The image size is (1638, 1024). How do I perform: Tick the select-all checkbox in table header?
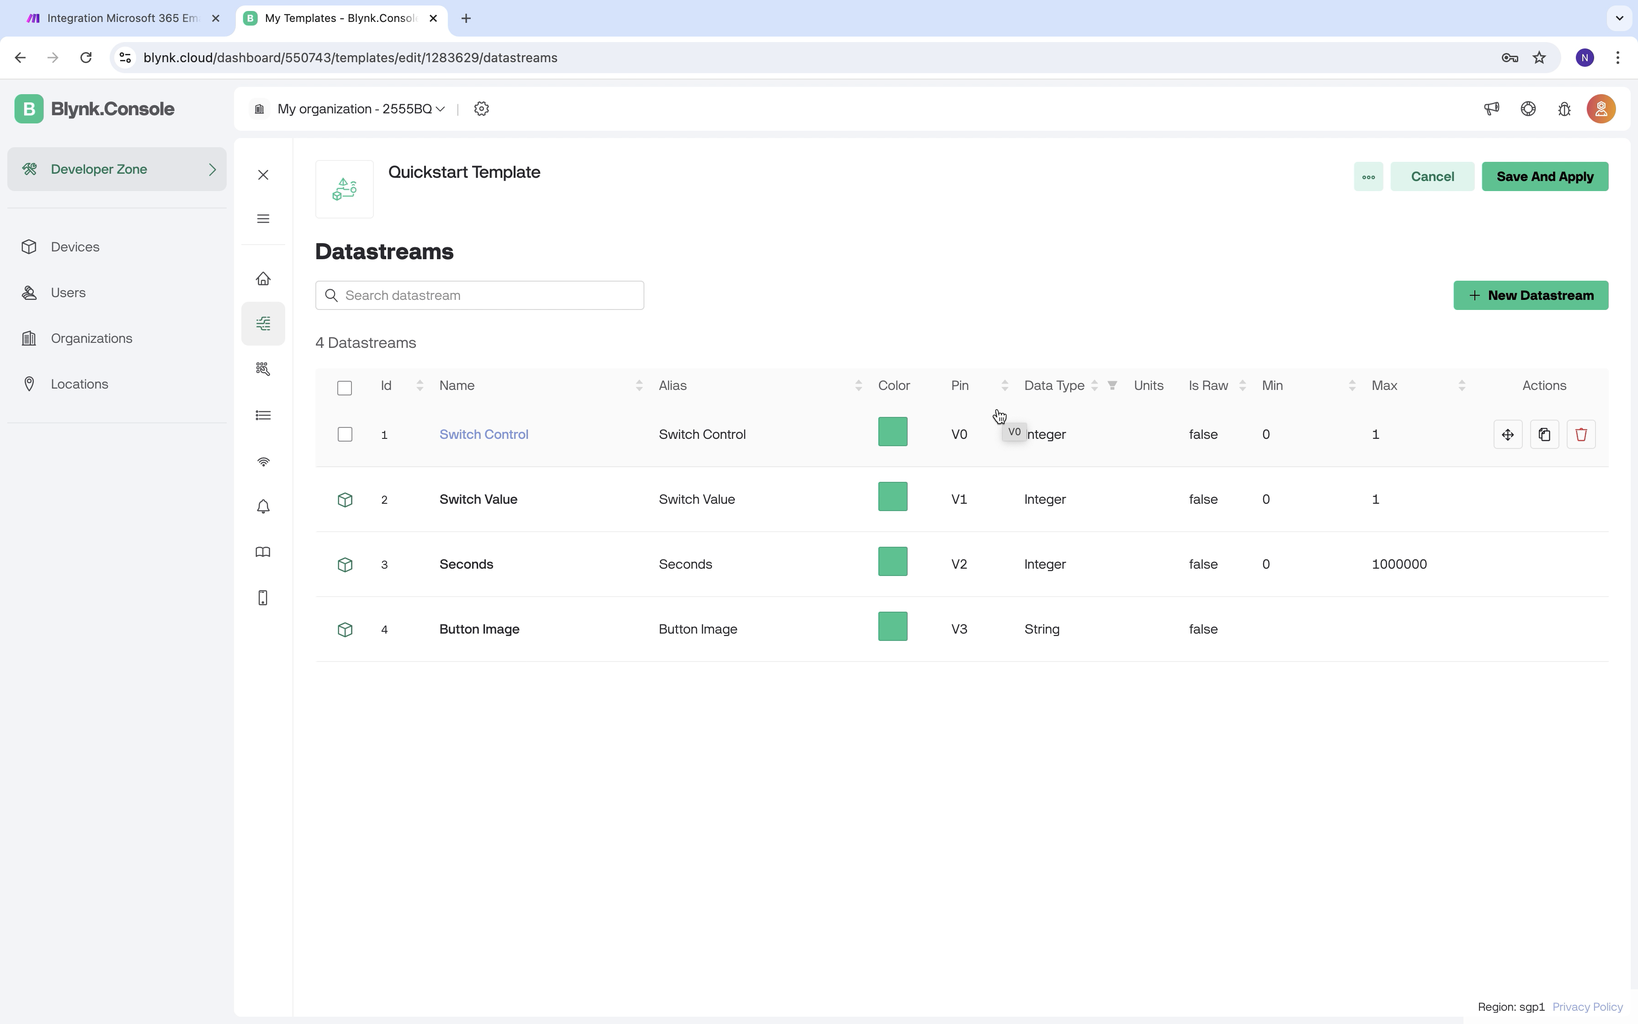click(345, 387)
